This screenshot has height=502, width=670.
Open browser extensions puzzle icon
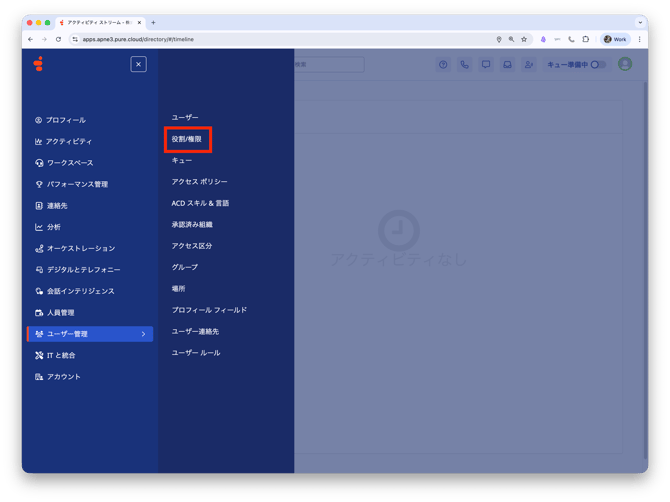coord(586,39)
